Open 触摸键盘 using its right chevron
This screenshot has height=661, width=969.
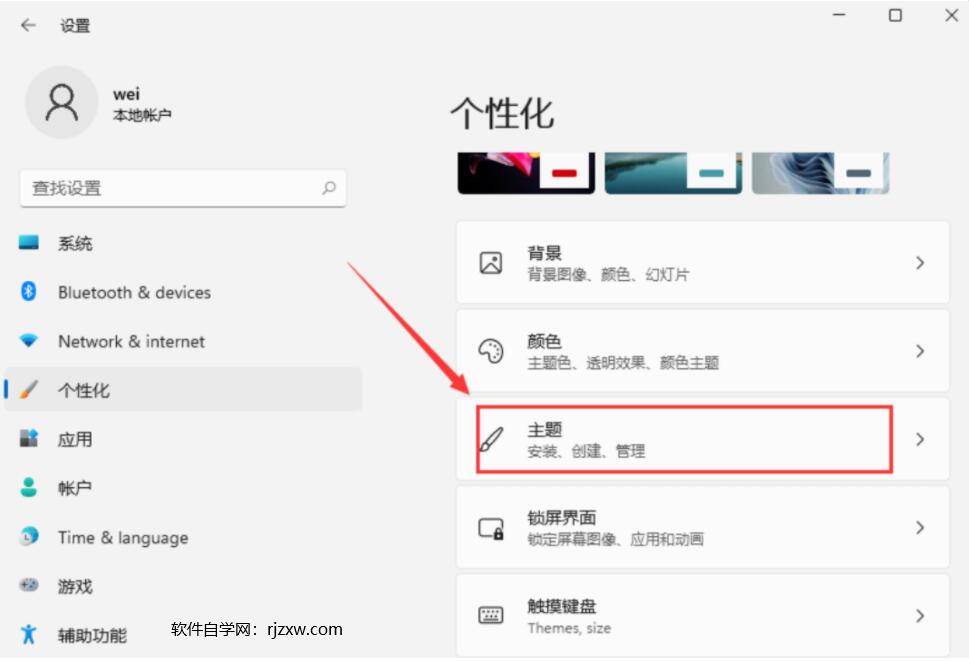(x=919, y=615)
